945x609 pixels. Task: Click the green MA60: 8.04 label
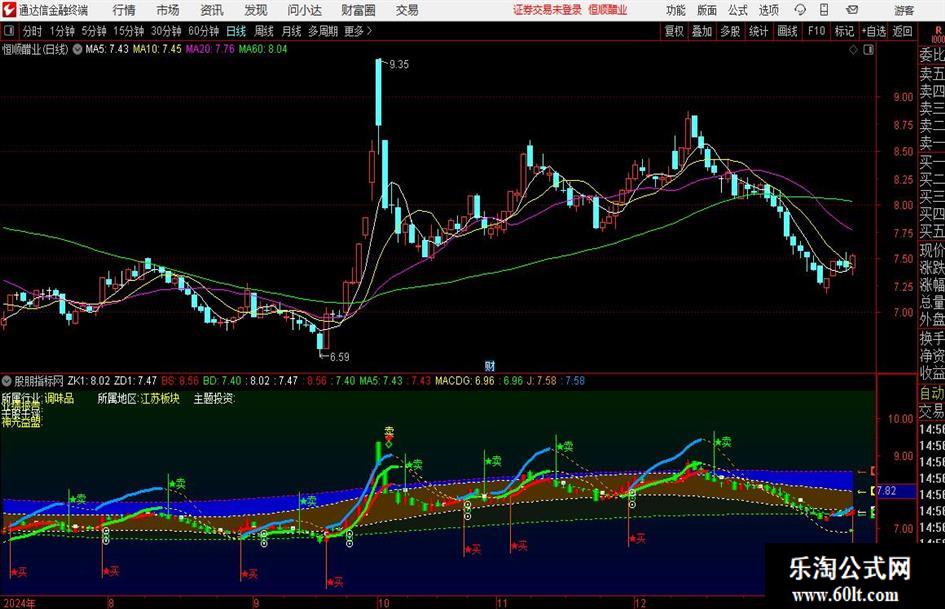[x=263, y=49]
